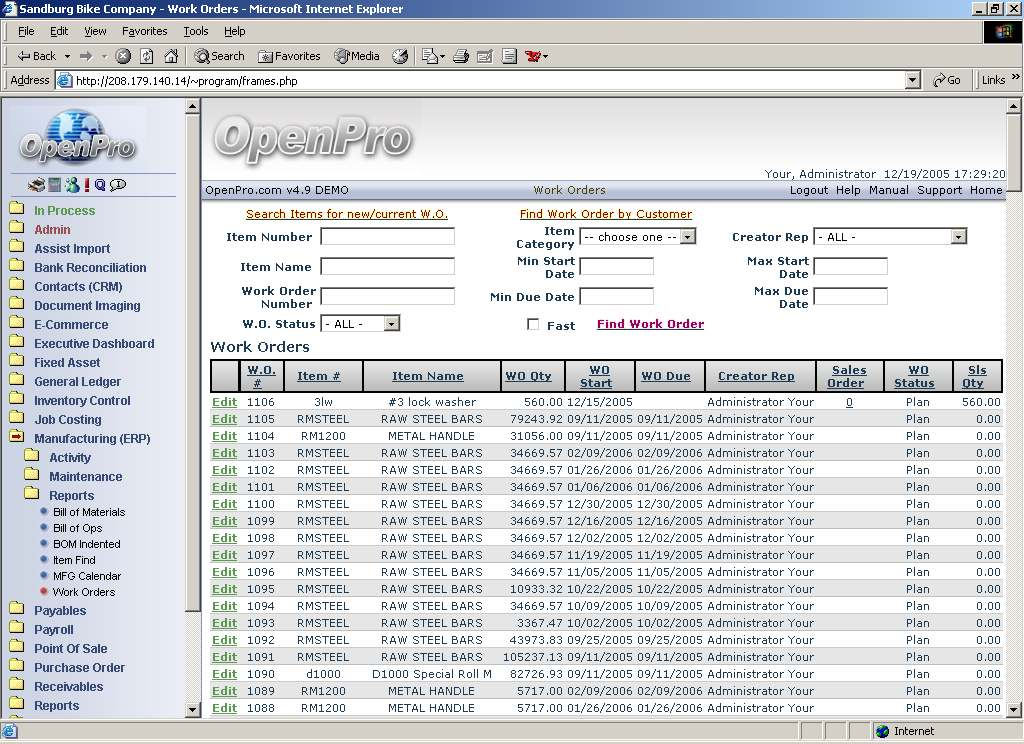
Task: Click the browser Stop icon
Action: pos(123,56)
